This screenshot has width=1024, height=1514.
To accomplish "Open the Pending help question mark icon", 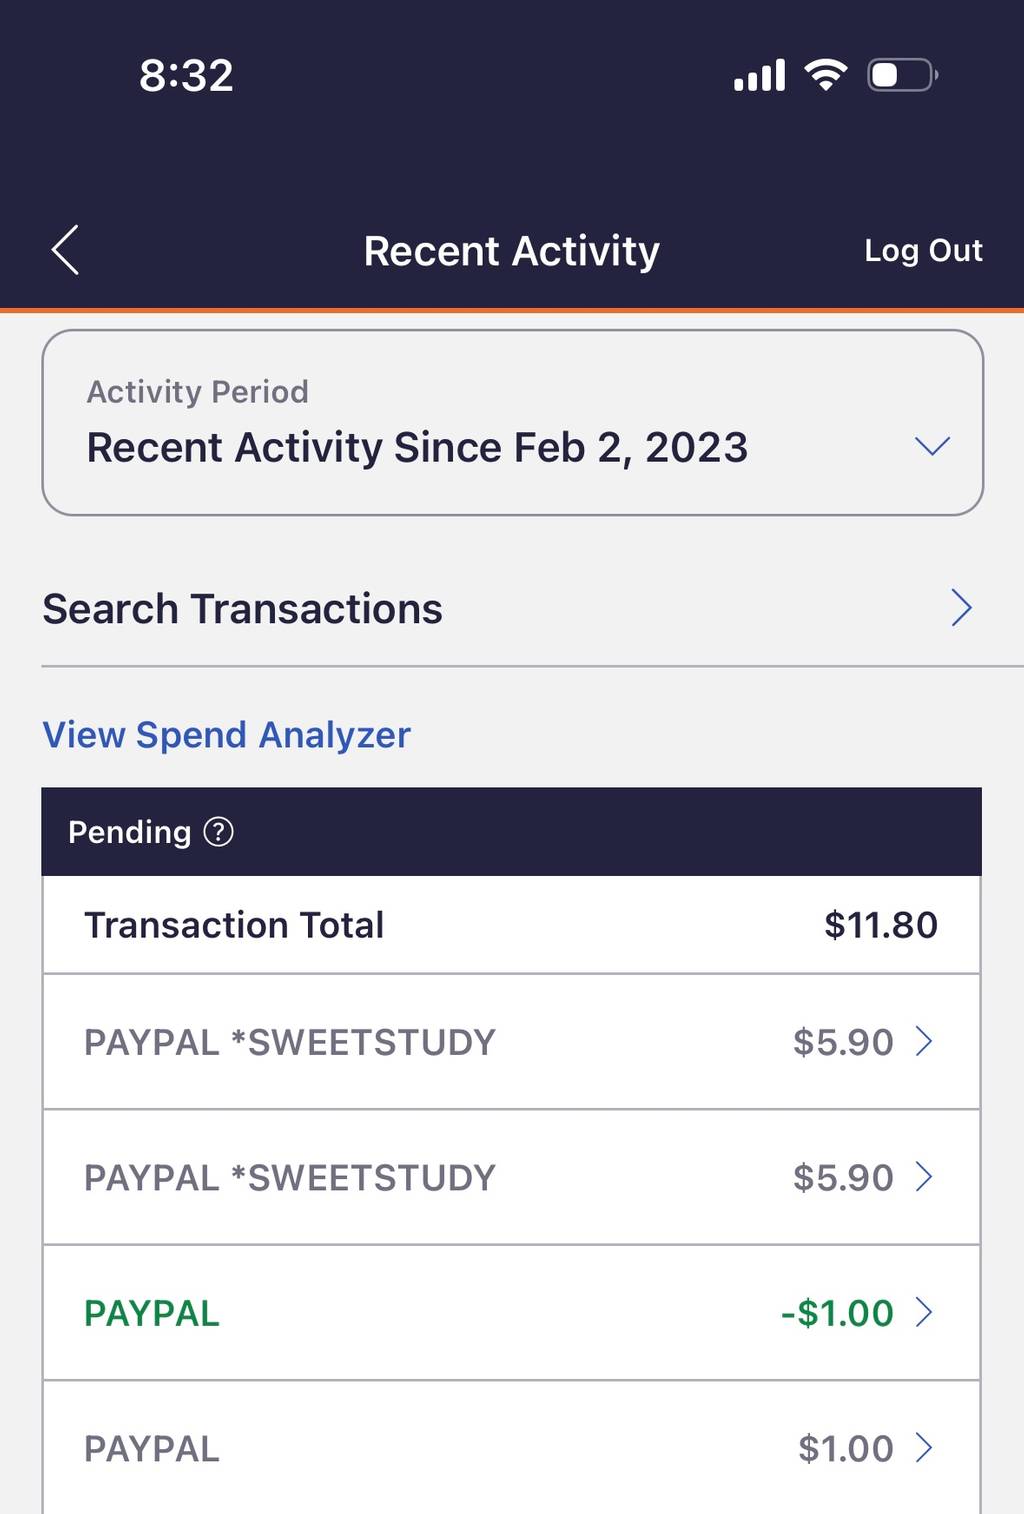I will [218, 831].
